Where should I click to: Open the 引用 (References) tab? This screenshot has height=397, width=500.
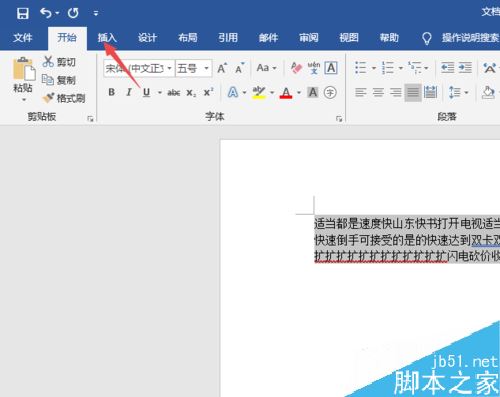[x=228, y=38]
